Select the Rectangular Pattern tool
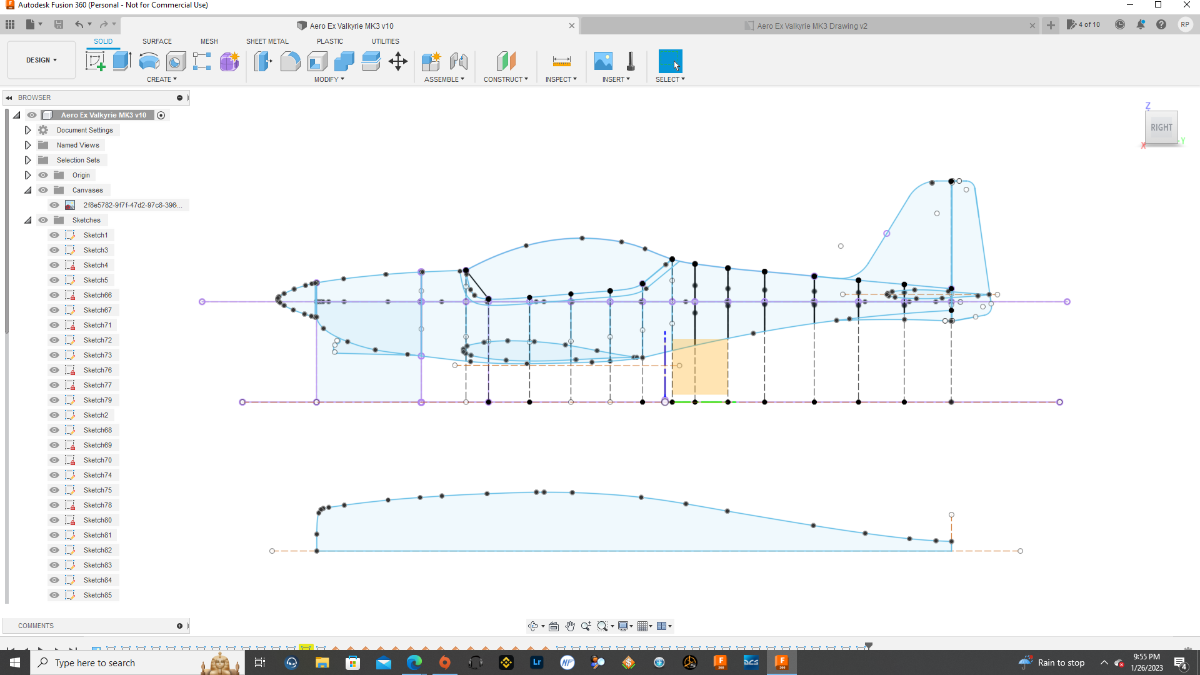This screenshot has width=1200, height=675. click(x=202, y=61)
